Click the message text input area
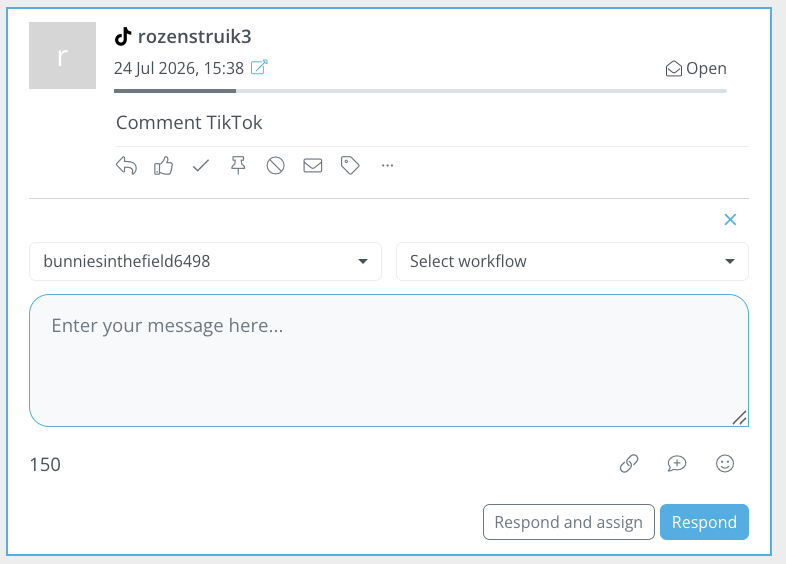Image resolution: width=786 pixels, height=564 pixels. 389,360
